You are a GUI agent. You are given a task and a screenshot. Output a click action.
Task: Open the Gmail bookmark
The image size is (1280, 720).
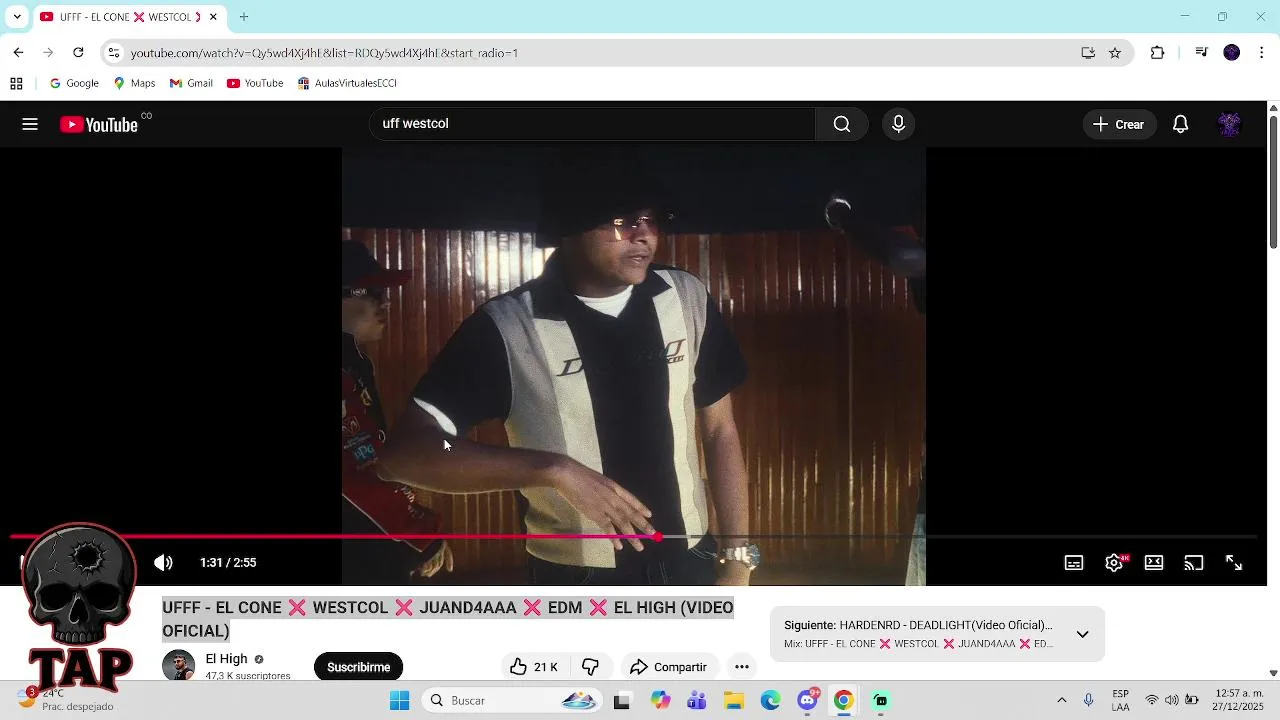(191, 83)
